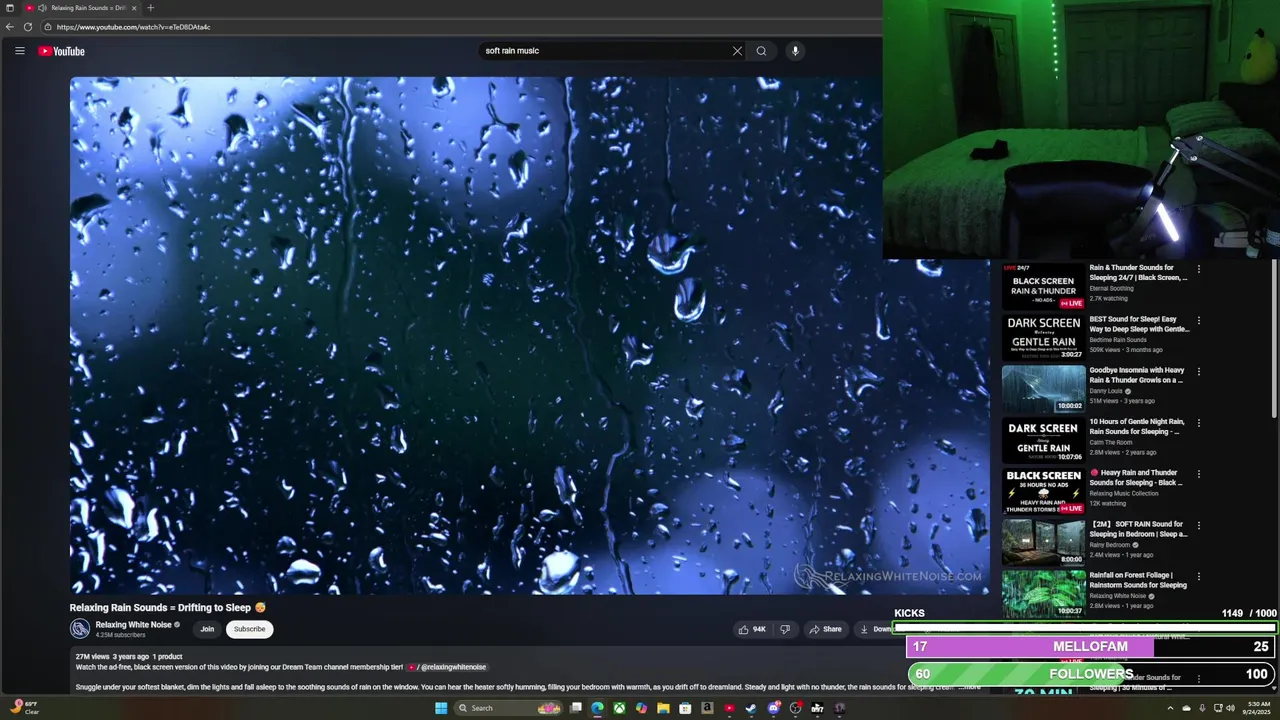Open the browser tab actions menu icon

coord(10,8)
